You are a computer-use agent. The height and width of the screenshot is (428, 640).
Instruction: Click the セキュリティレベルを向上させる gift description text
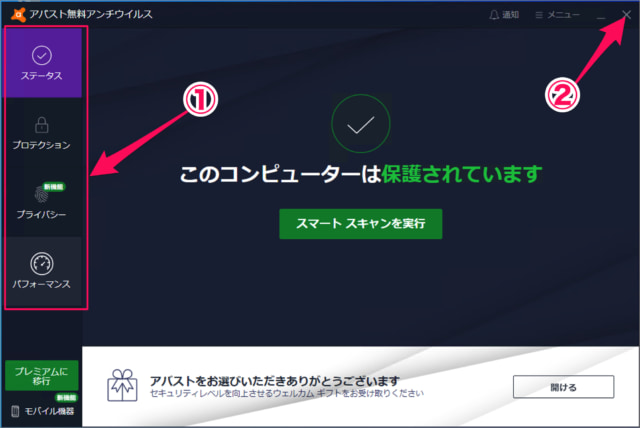287,393
